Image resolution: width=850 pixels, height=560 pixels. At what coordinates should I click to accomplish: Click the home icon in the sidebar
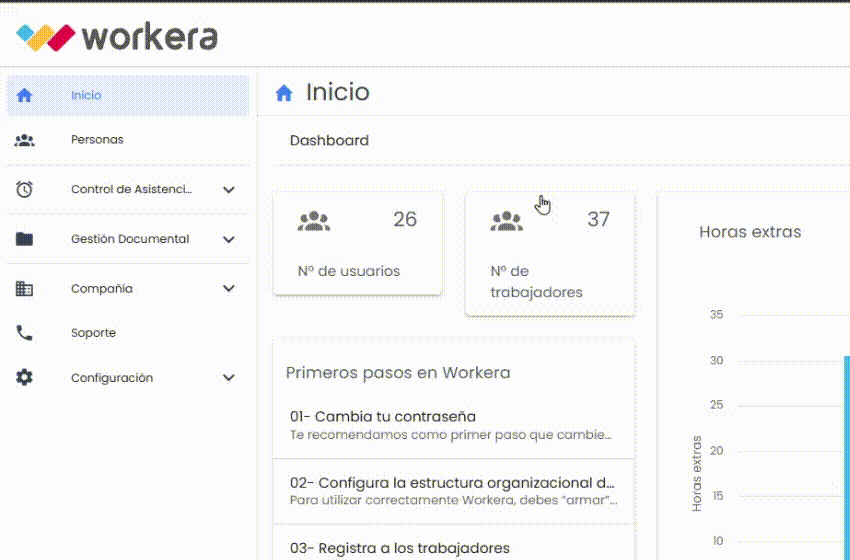pos(25,96)
